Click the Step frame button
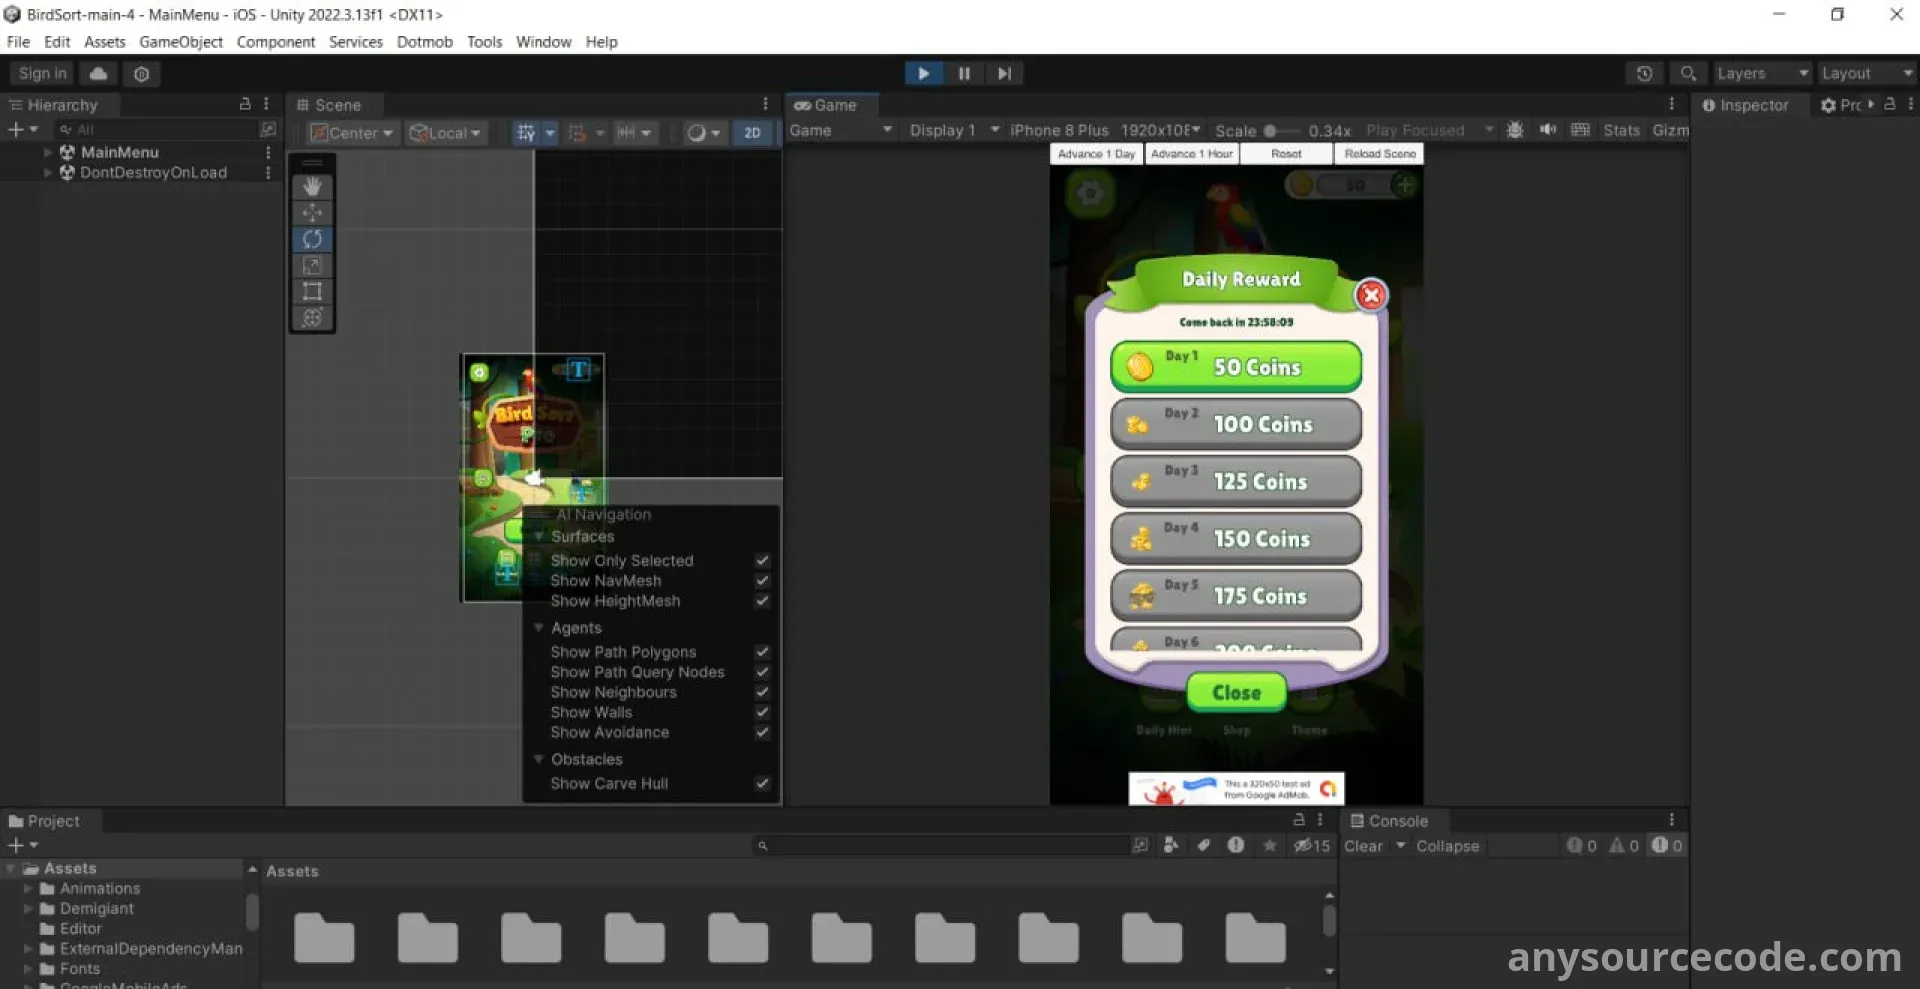The width and height of the screenshot is (1920, 989). (1004, 73)
